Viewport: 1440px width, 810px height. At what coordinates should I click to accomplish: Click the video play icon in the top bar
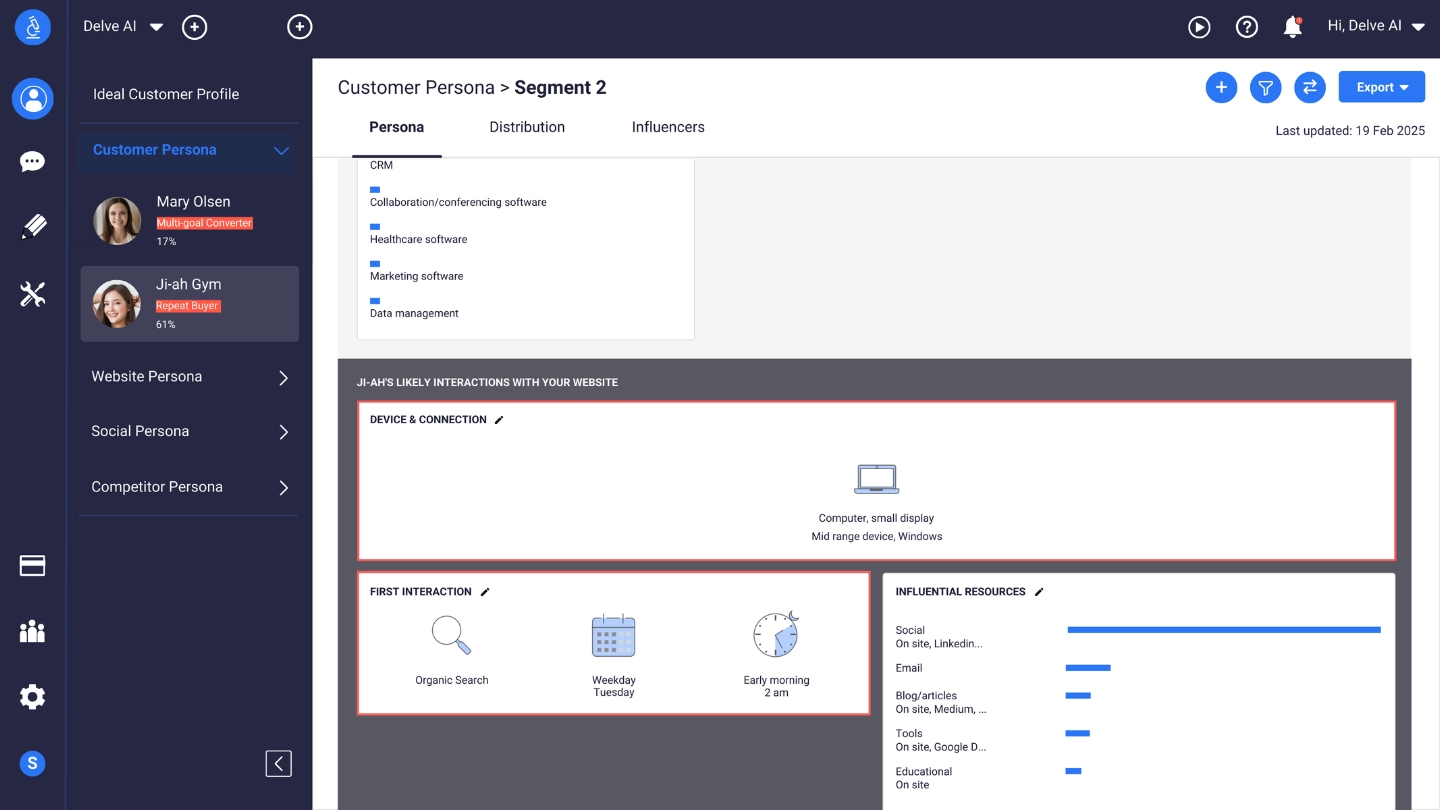(1199, 27)
